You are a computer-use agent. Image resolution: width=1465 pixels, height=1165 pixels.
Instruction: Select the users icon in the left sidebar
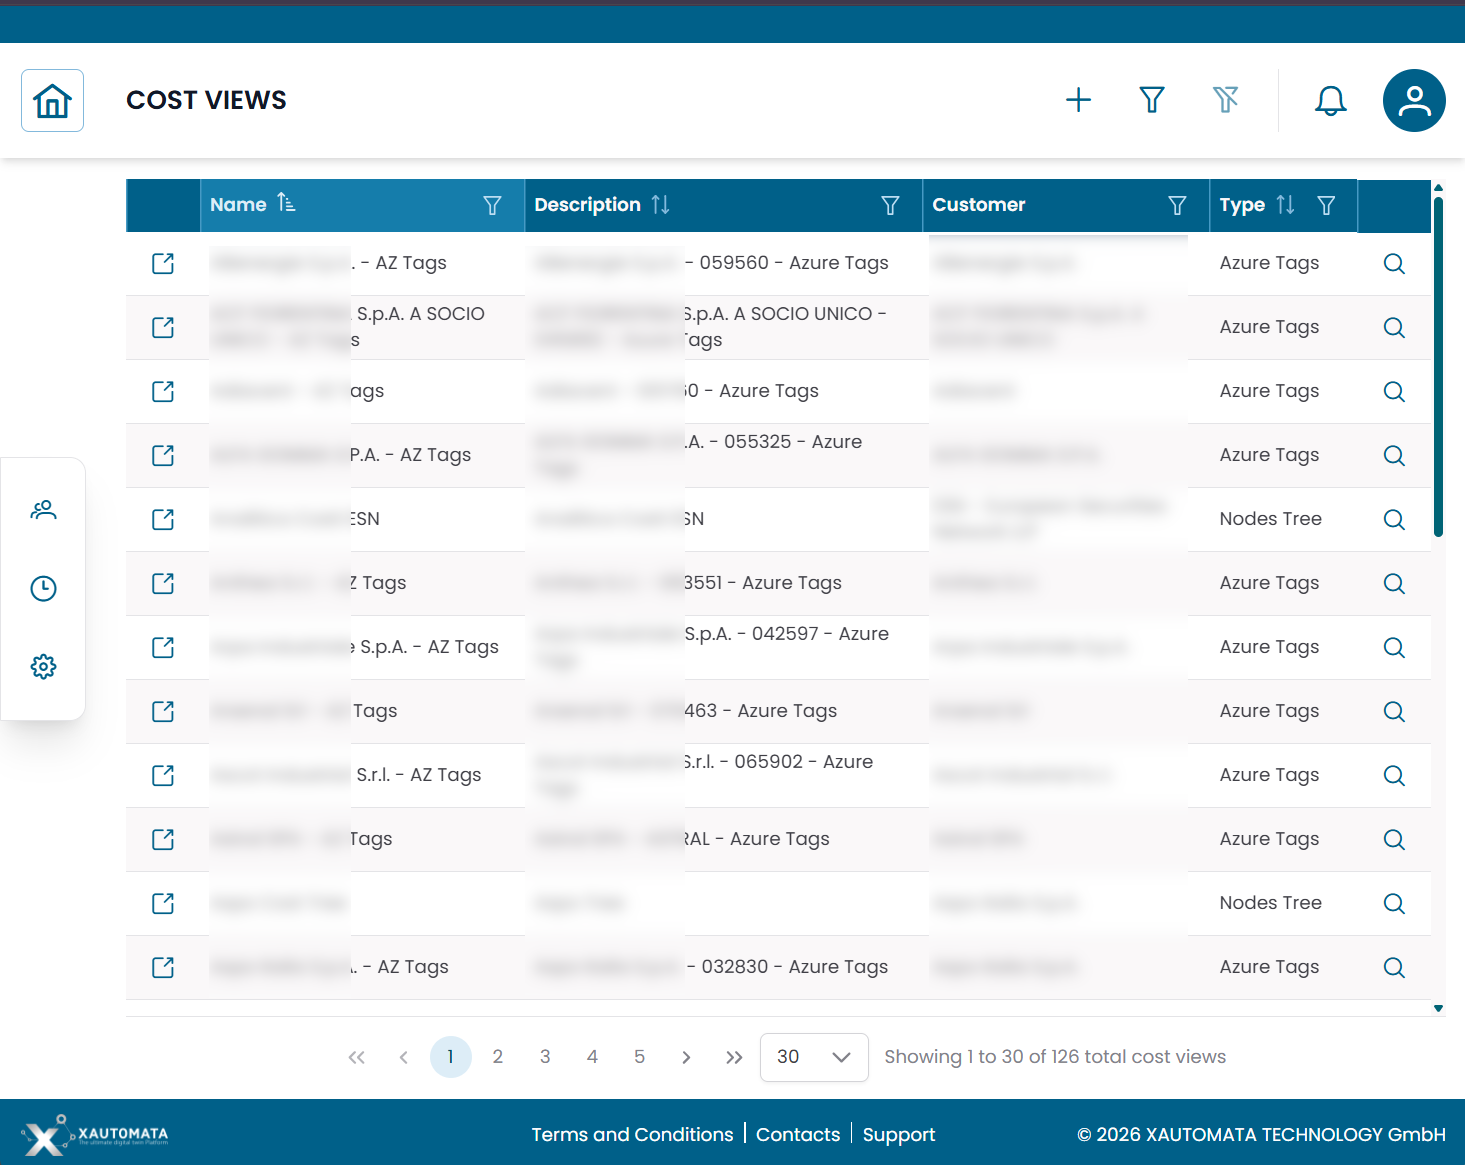(x=43, y=510)
